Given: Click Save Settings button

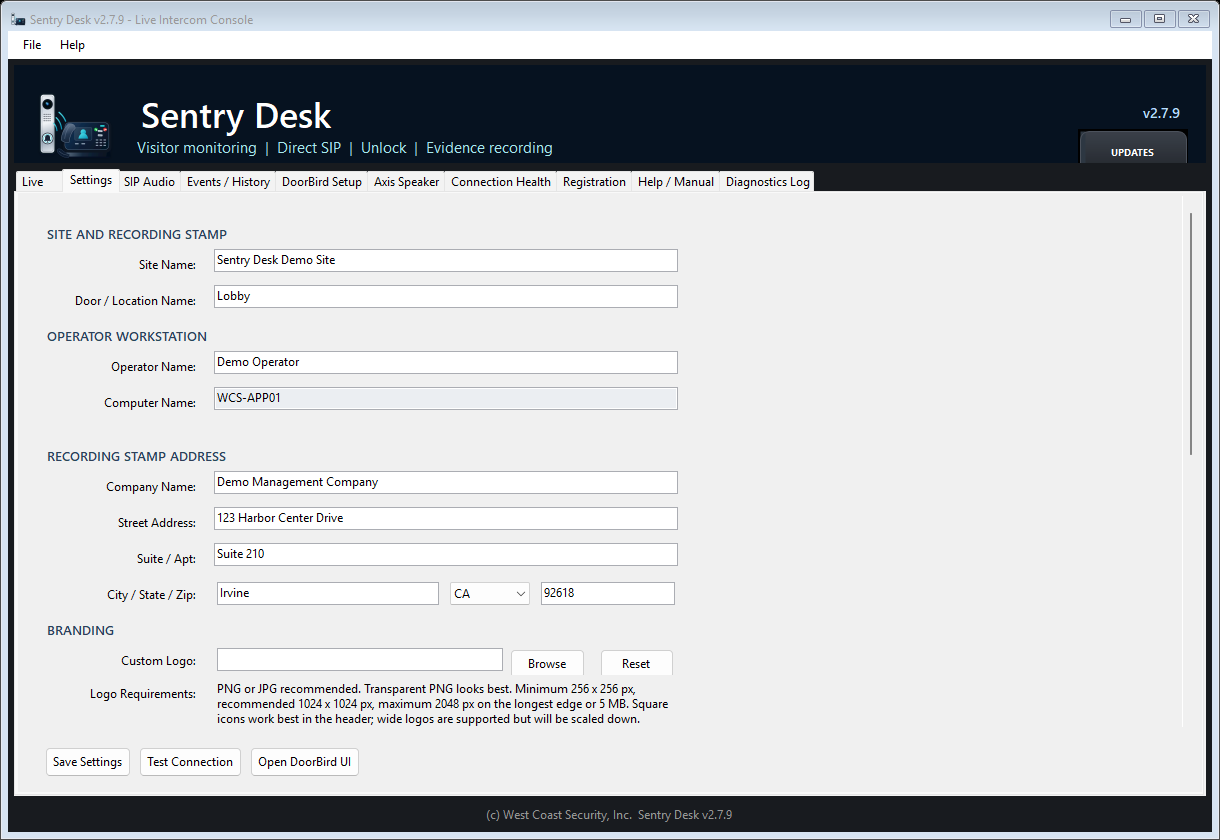Looking at the screenshot, I should 88,762.
